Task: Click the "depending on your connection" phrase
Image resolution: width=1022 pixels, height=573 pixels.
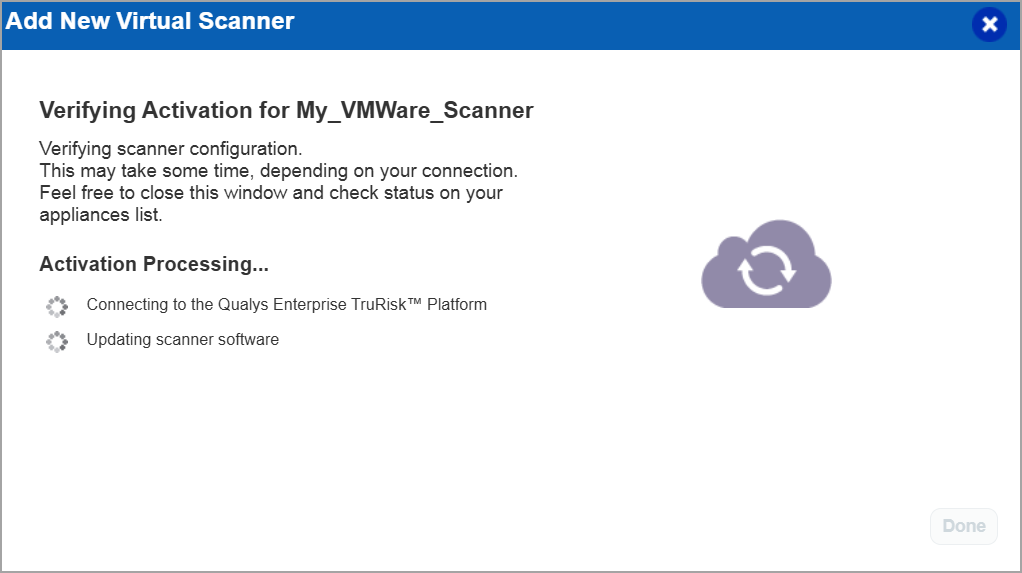Action: [x=389, y=171]
